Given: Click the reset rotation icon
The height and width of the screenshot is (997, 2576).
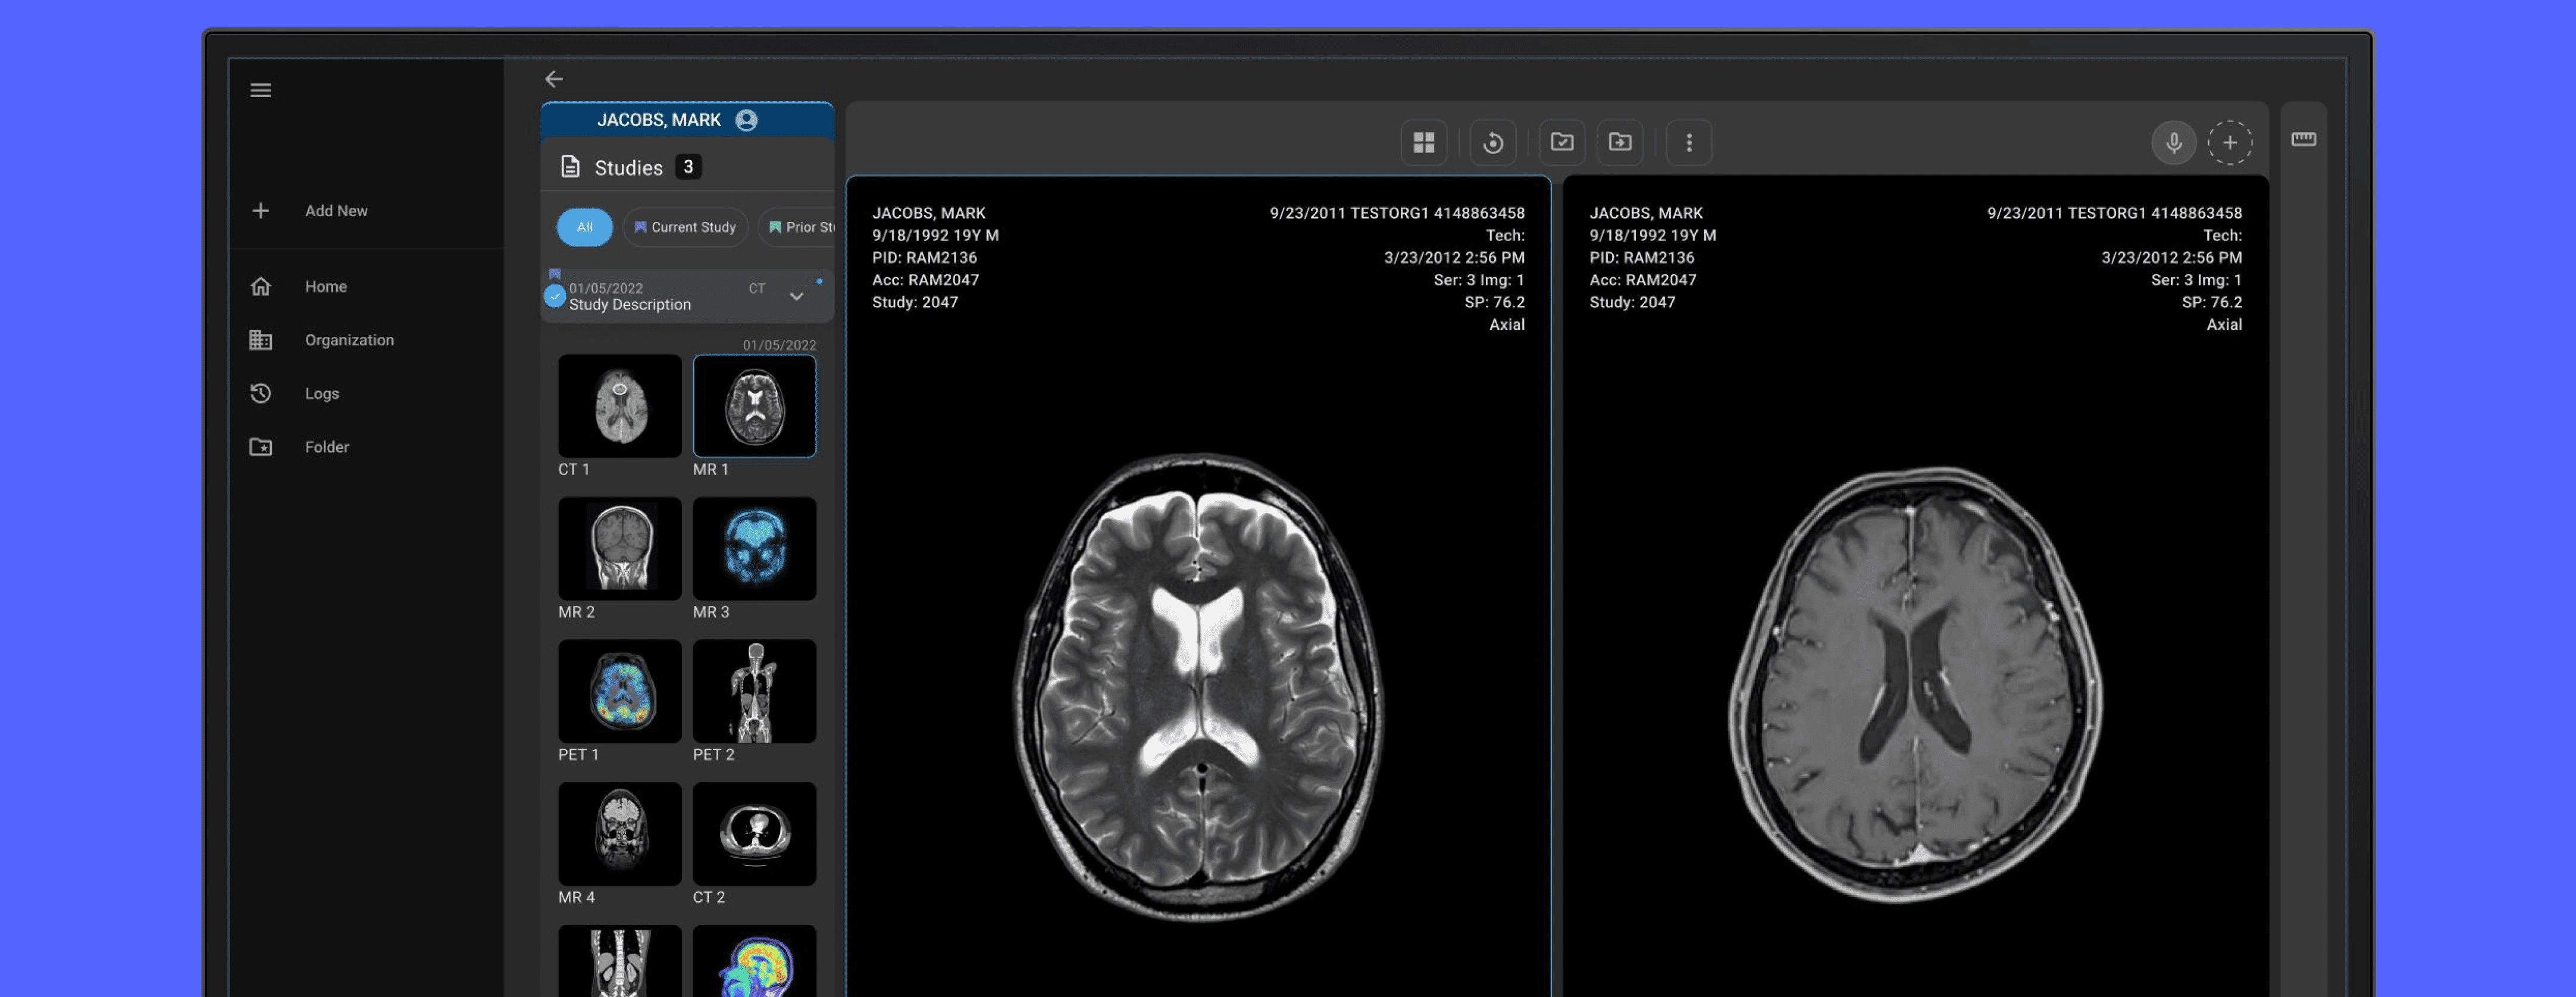Looking at the screenshot, I should point(1492,142).
